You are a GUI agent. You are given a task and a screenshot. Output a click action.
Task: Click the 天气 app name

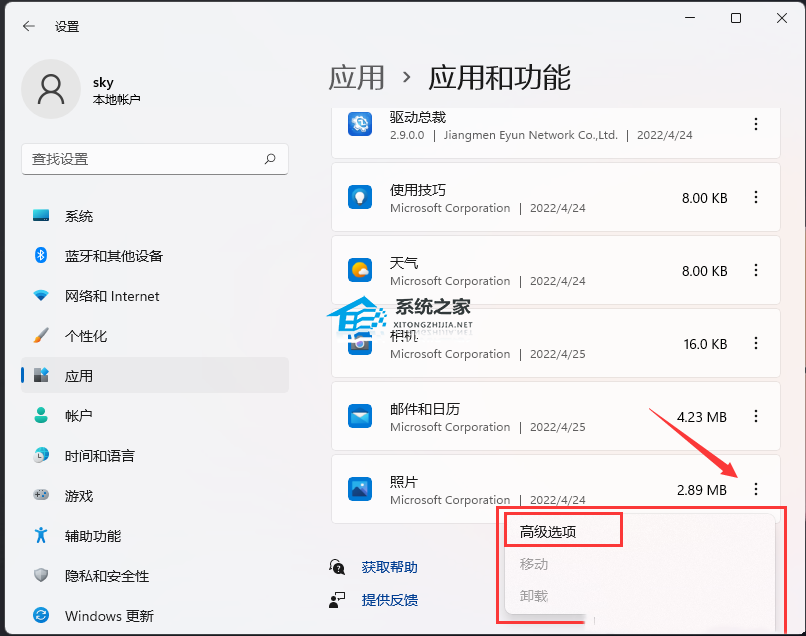click(x=404, y=263)
